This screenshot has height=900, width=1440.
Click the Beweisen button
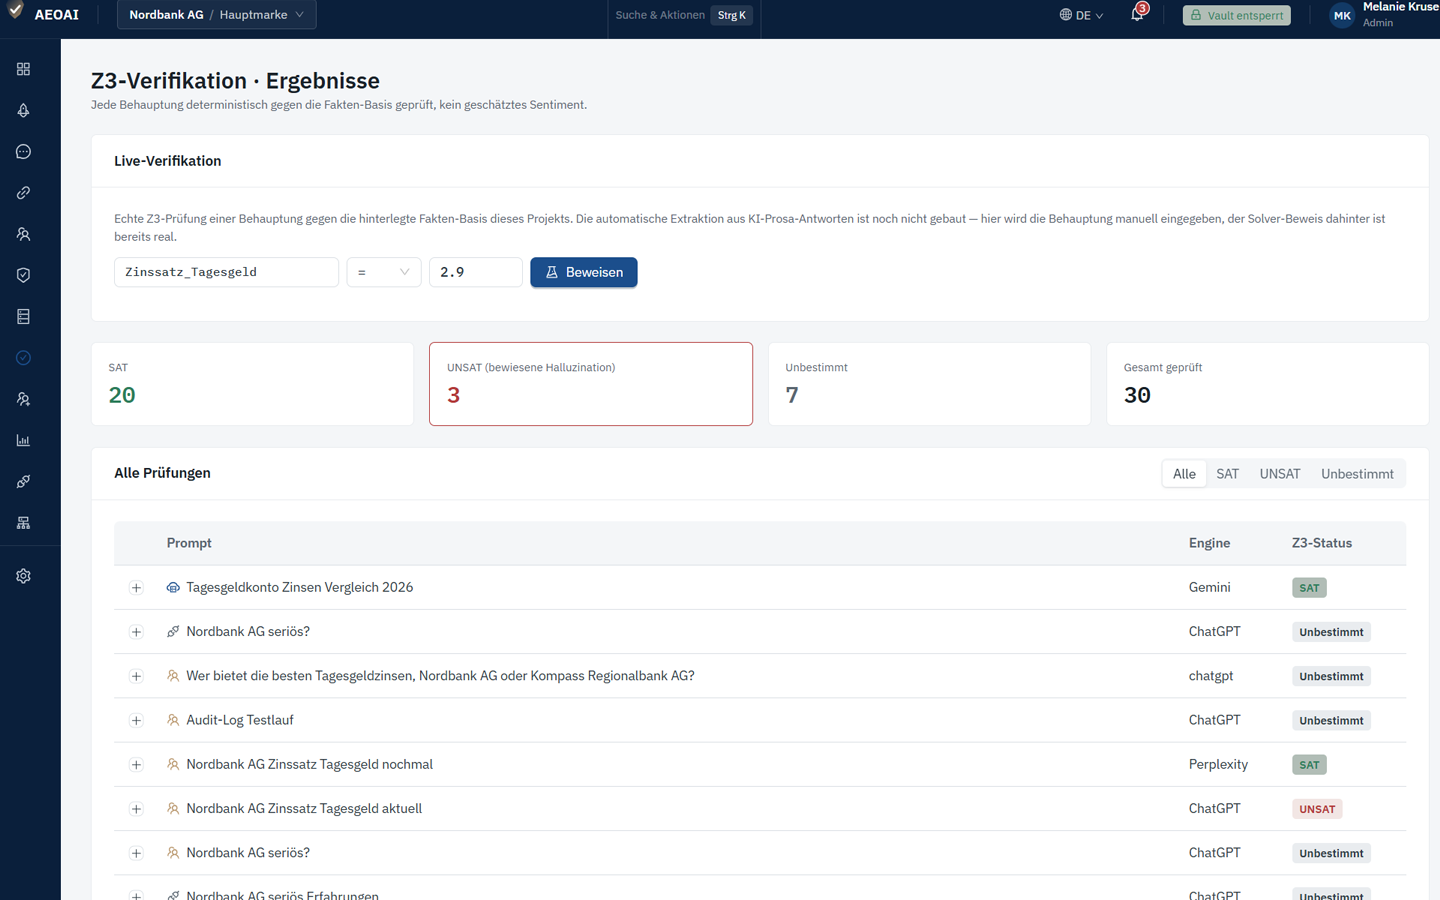(x=584, y=272)
